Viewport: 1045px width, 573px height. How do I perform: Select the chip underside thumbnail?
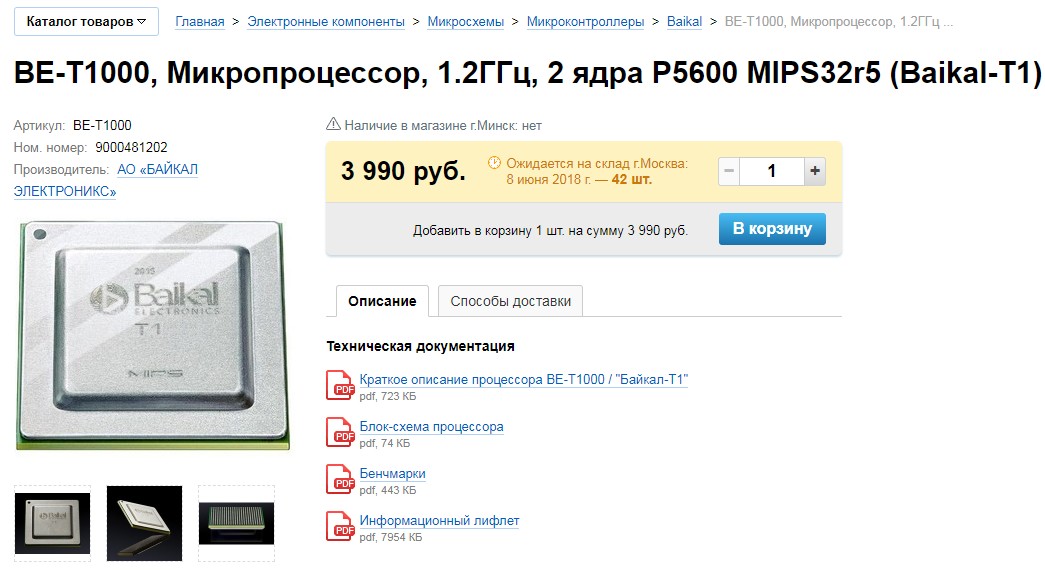point(237,523)
